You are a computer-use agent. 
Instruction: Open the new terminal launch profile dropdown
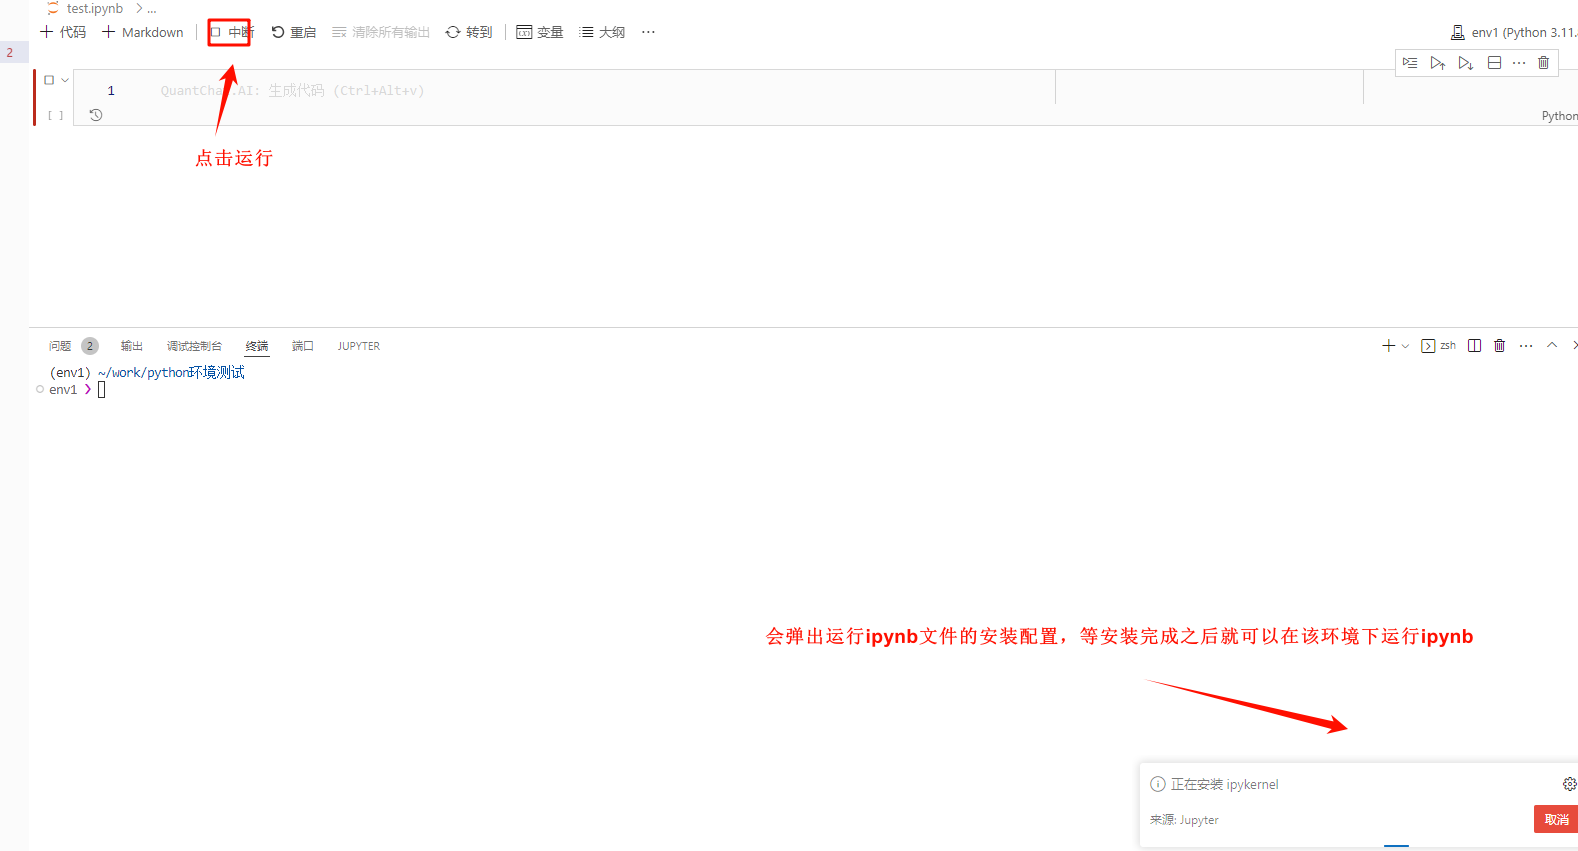coord(1405,346)
